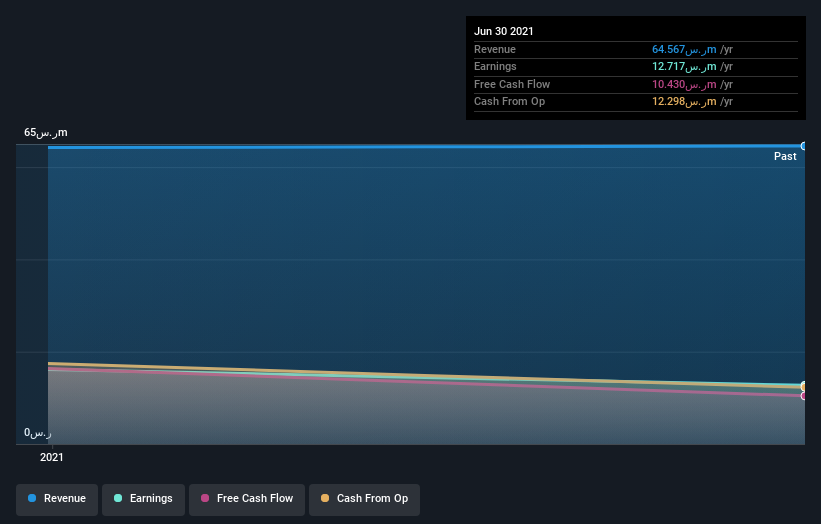The image size is (821, 524).
Task: Toggle the Cash From Op legend button
Action: pos(364,499)
